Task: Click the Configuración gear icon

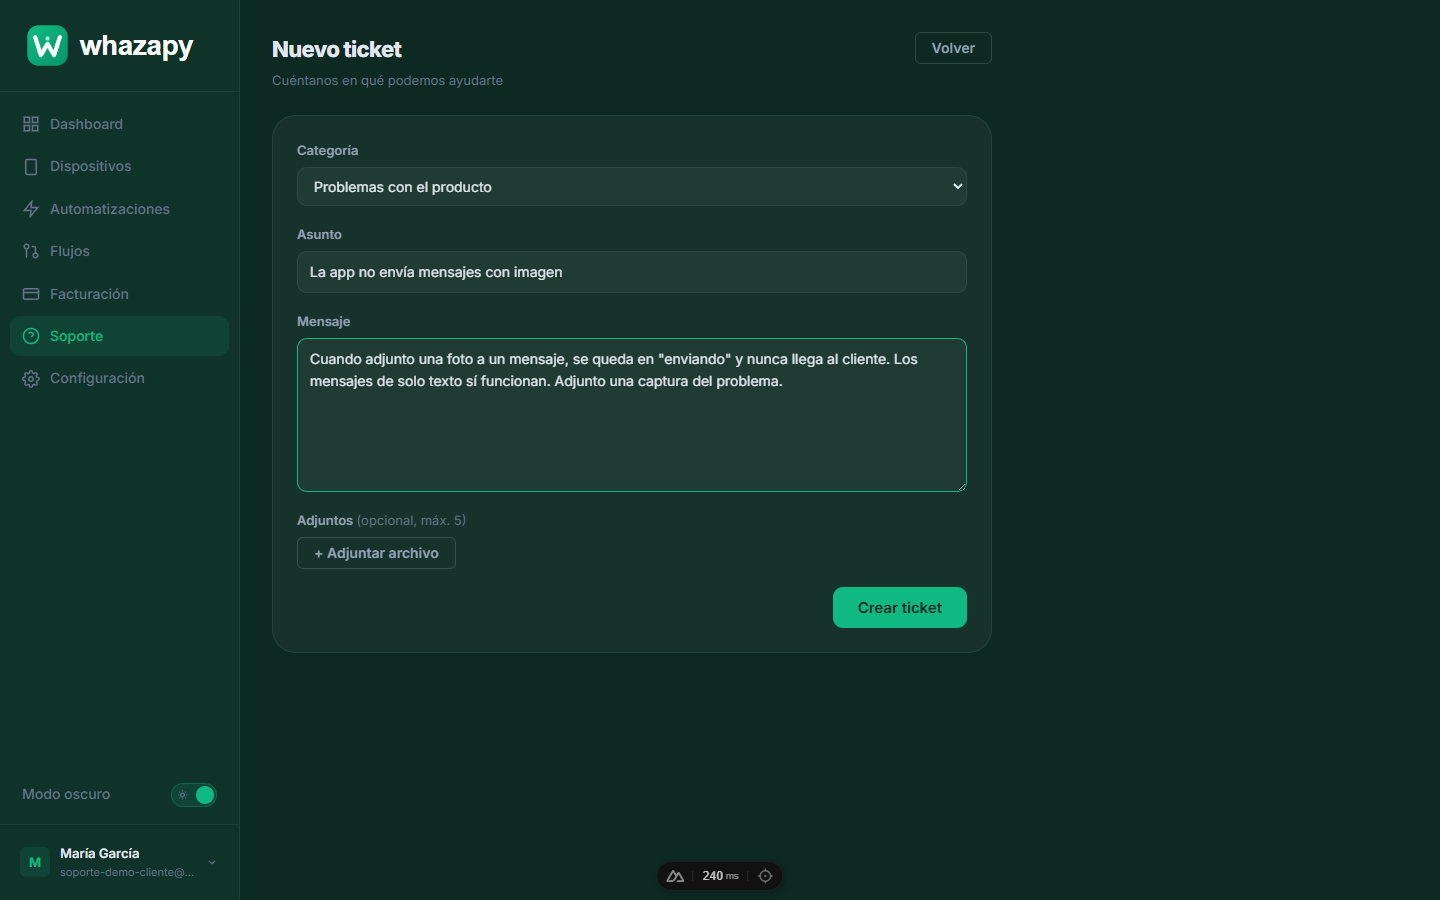Action: 31,378
